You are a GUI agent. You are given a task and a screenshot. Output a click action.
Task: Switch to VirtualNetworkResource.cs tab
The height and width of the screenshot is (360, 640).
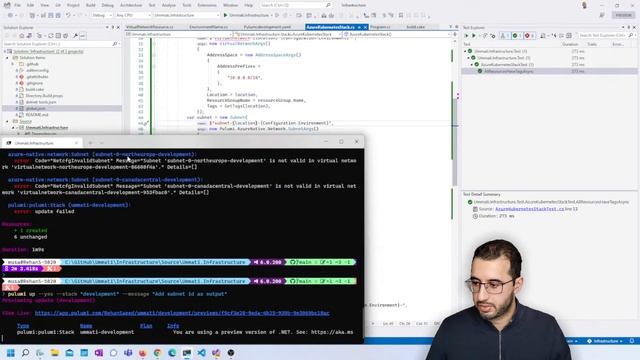tap(150, 27)
